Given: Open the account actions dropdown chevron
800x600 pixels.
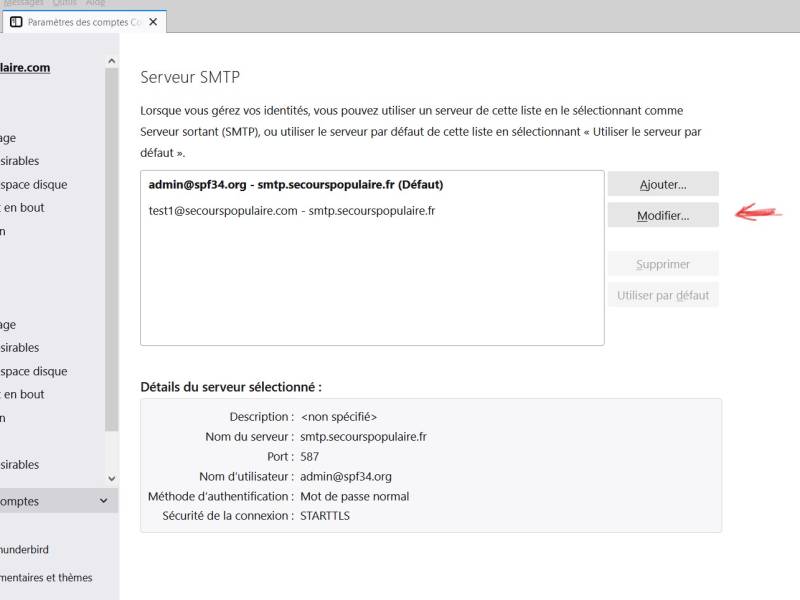Looking at the screenshot, I should pos(104,501).
